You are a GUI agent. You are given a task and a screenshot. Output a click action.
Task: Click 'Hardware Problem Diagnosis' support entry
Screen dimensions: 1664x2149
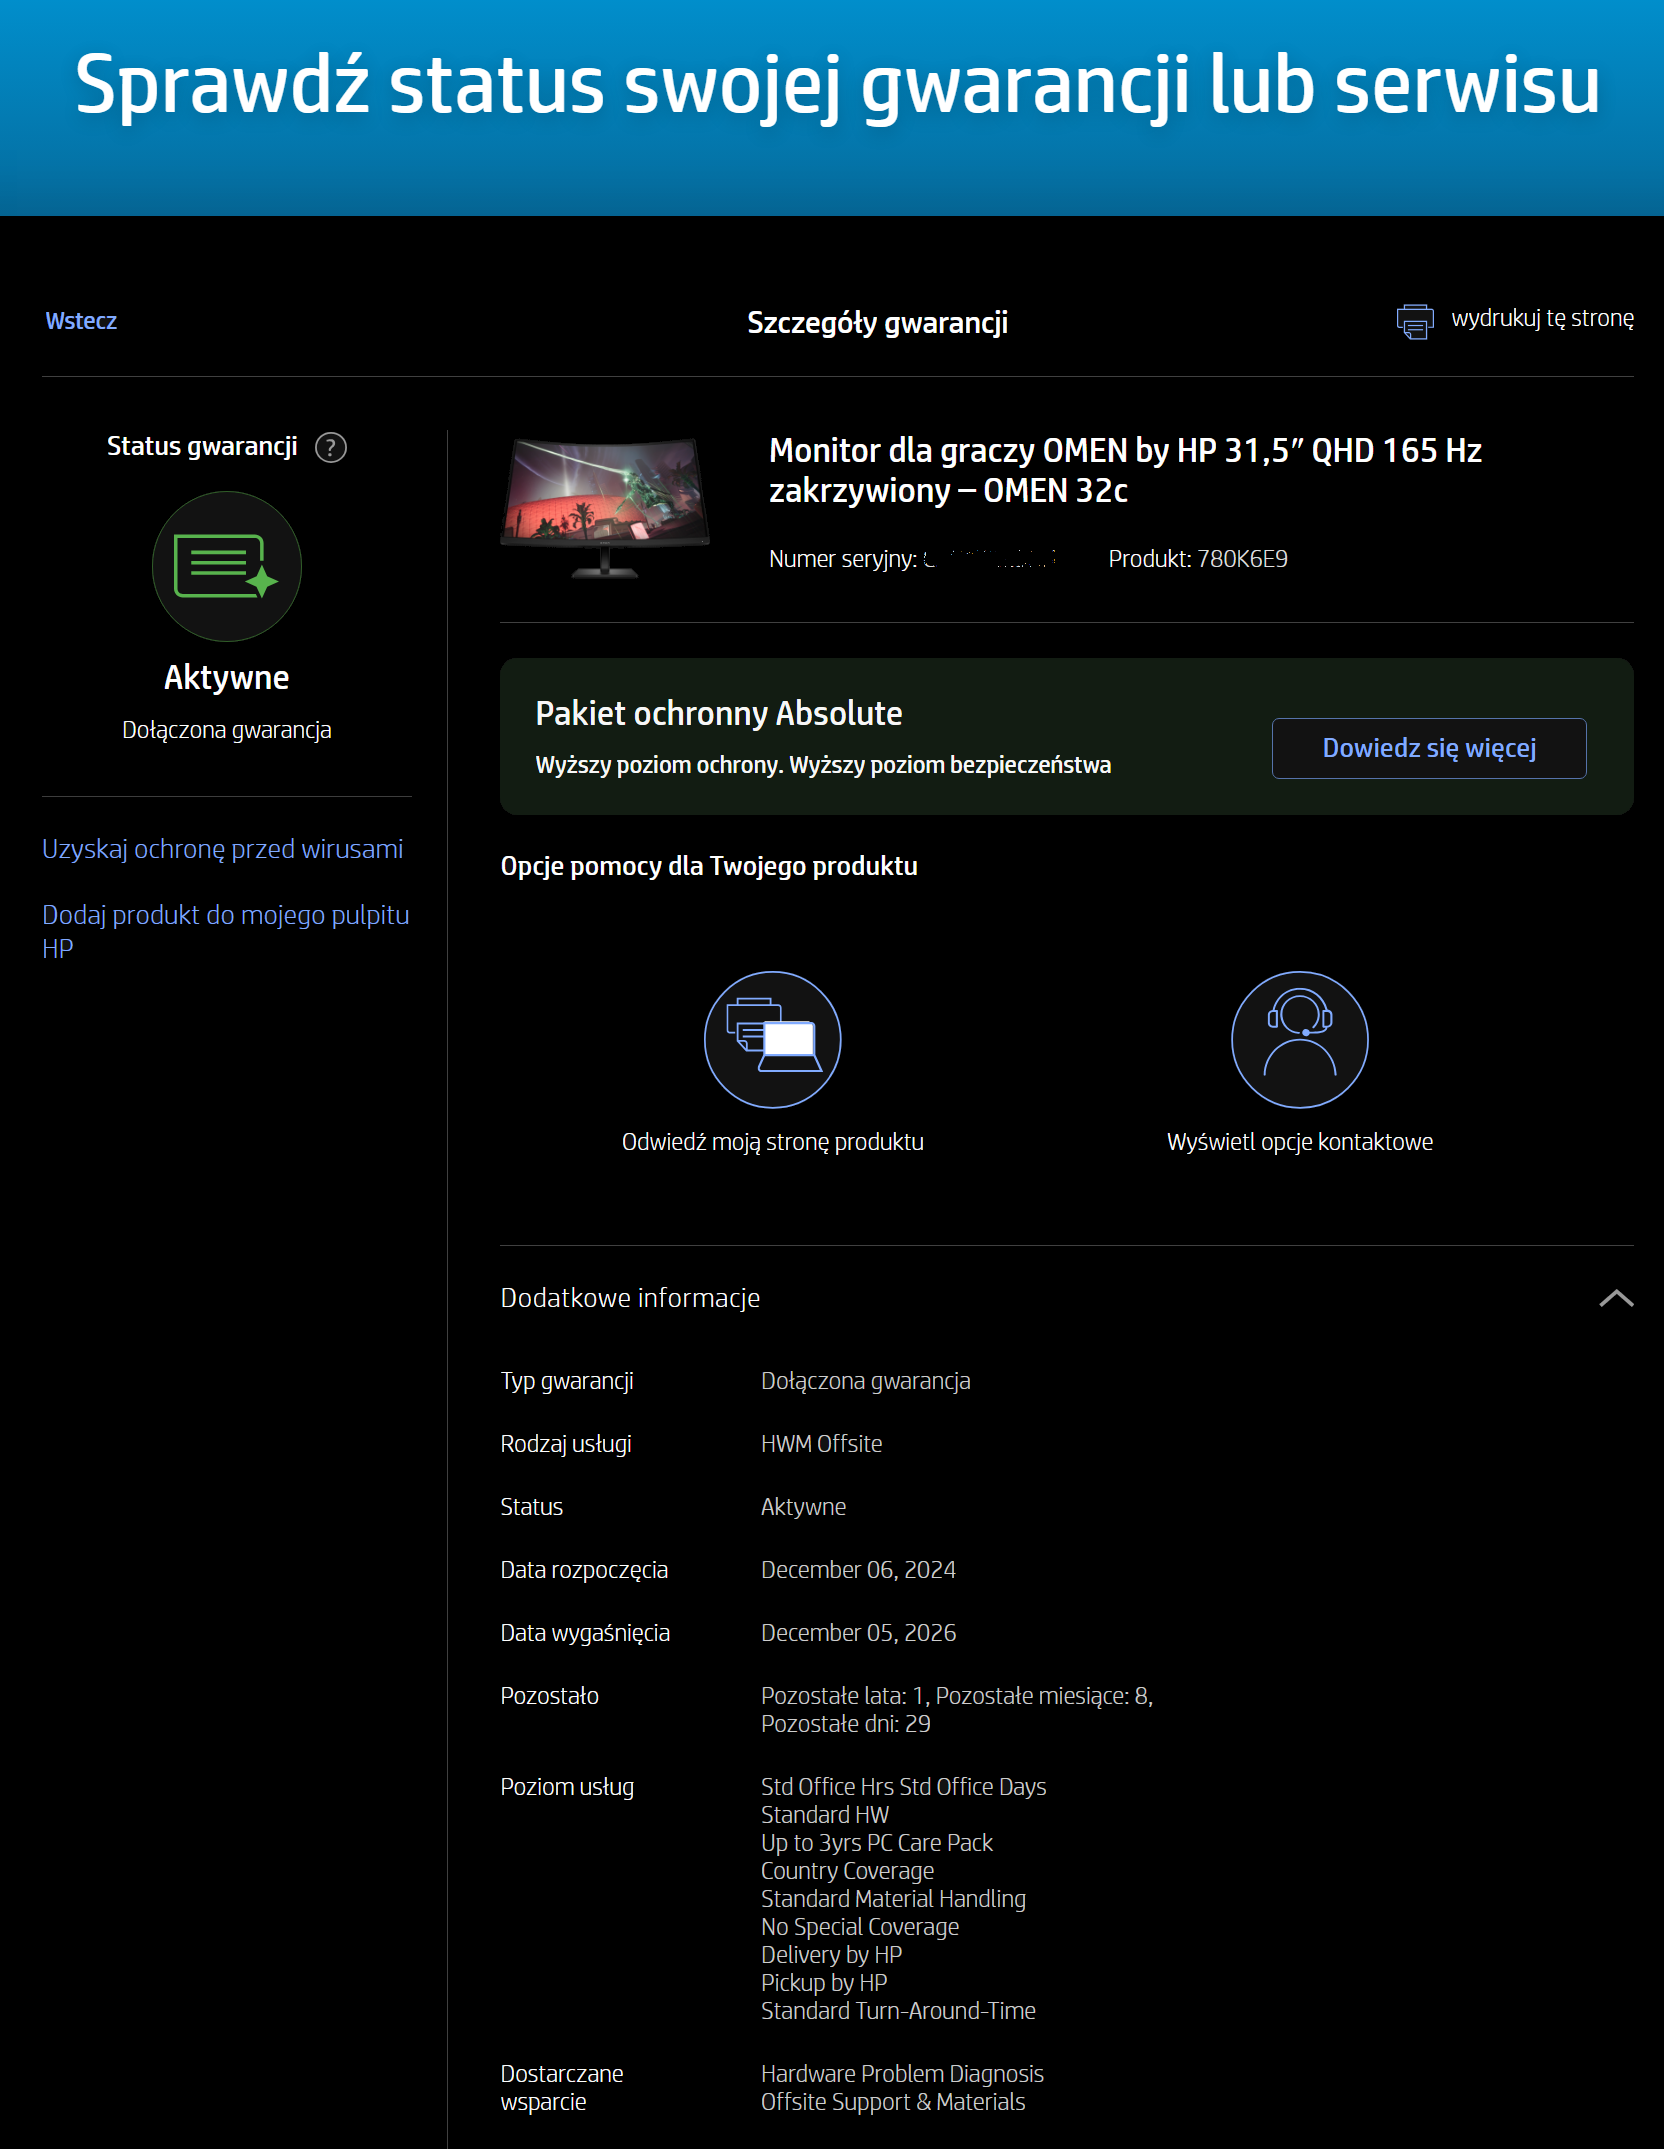[902, 2074]
